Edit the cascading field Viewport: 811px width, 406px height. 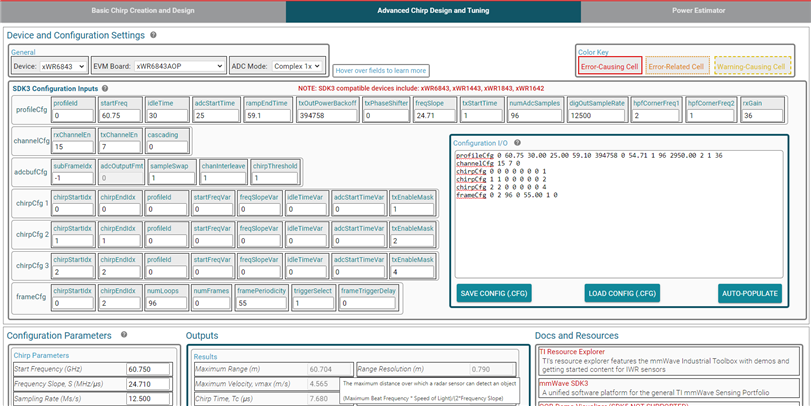tap(166, 147)
